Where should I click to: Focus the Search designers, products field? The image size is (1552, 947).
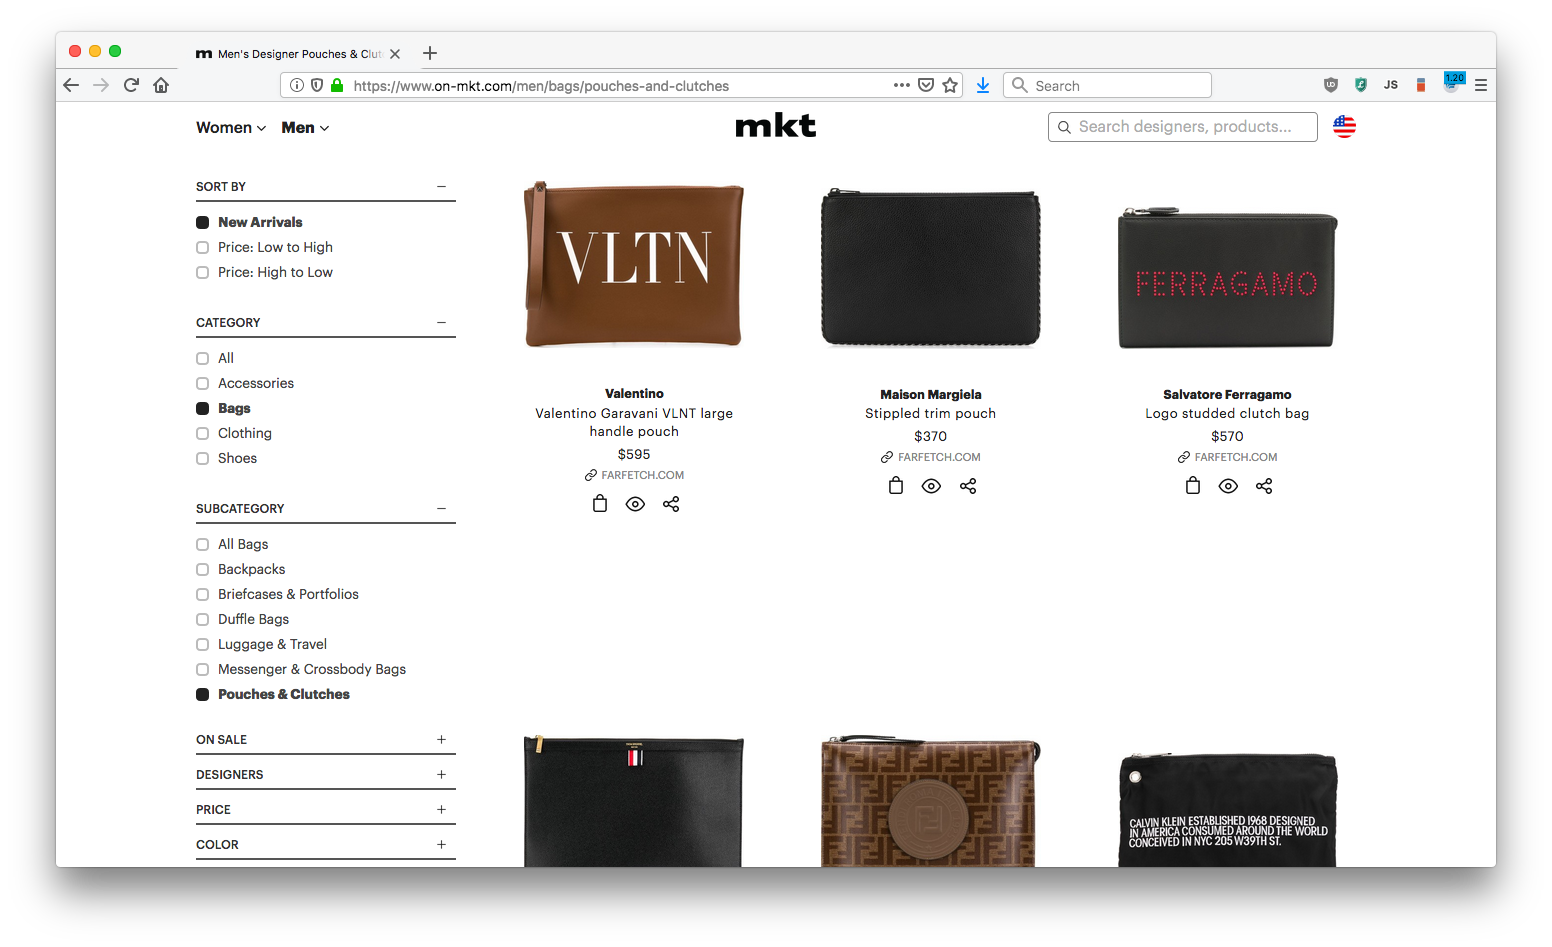[x=1182, y=127]
